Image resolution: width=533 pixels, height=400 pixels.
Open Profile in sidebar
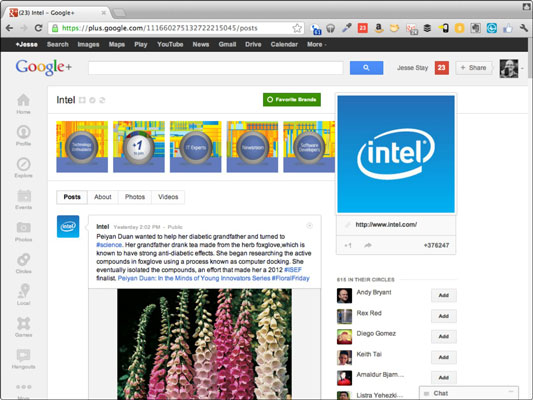23,136
